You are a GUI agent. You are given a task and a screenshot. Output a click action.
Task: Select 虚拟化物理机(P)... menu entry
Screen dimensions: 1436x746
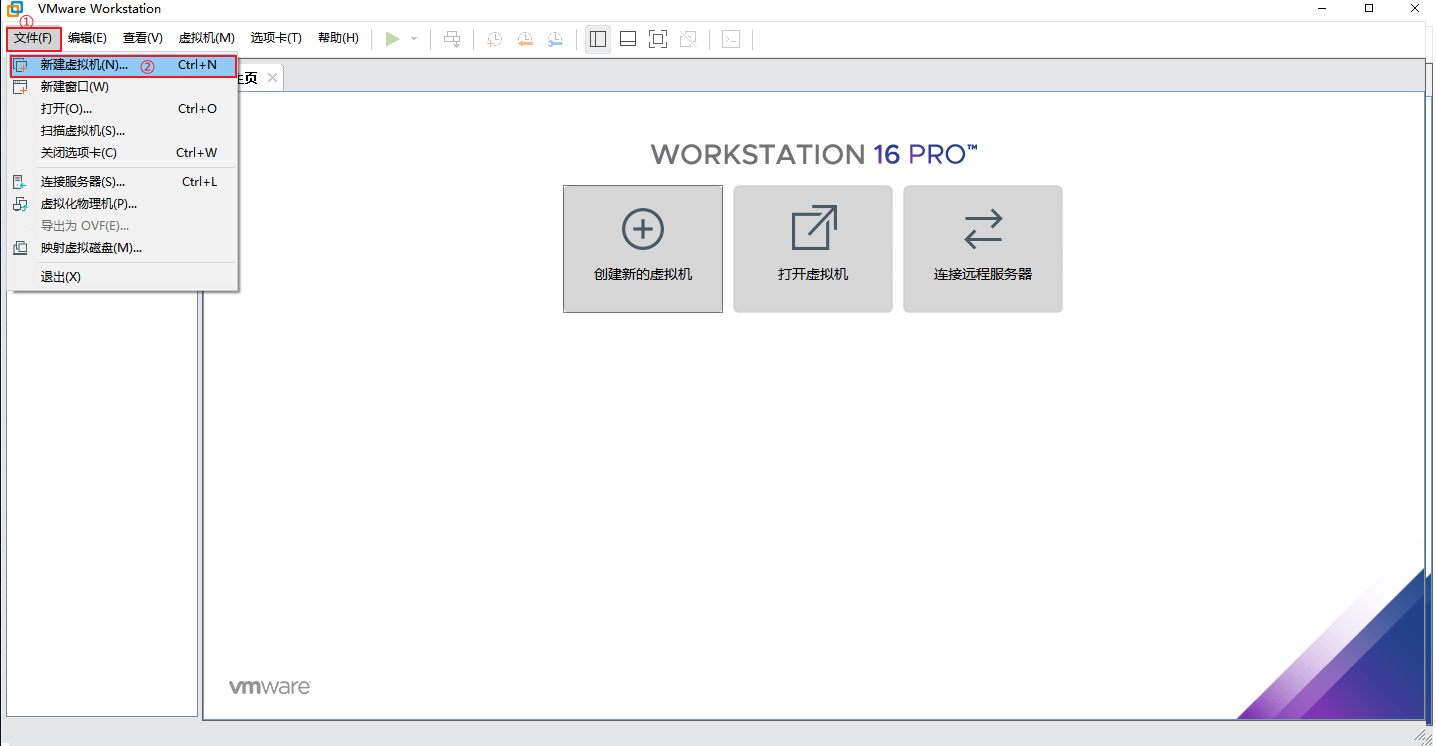point(123,204)
